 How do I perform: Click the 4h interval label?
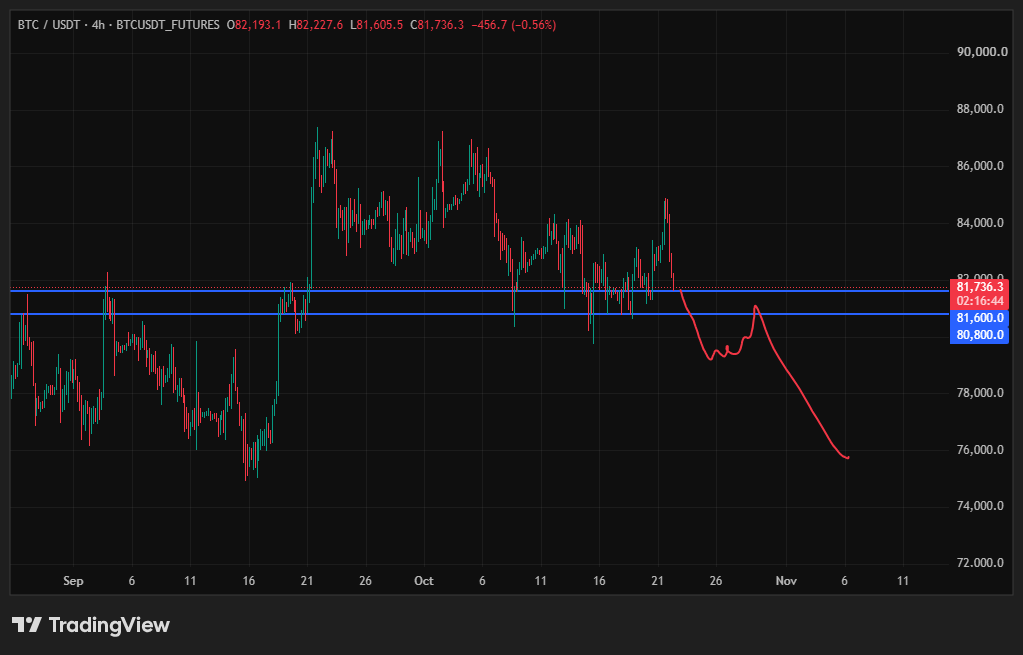tap(98, 25)
